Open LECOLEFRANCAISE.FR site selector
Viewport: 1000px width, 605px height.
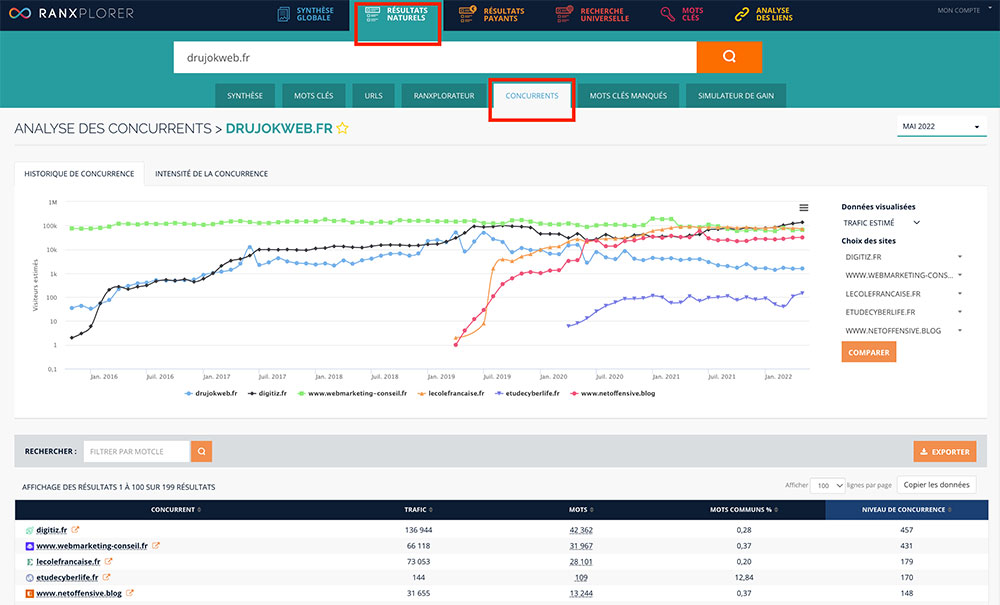(904, 294)
